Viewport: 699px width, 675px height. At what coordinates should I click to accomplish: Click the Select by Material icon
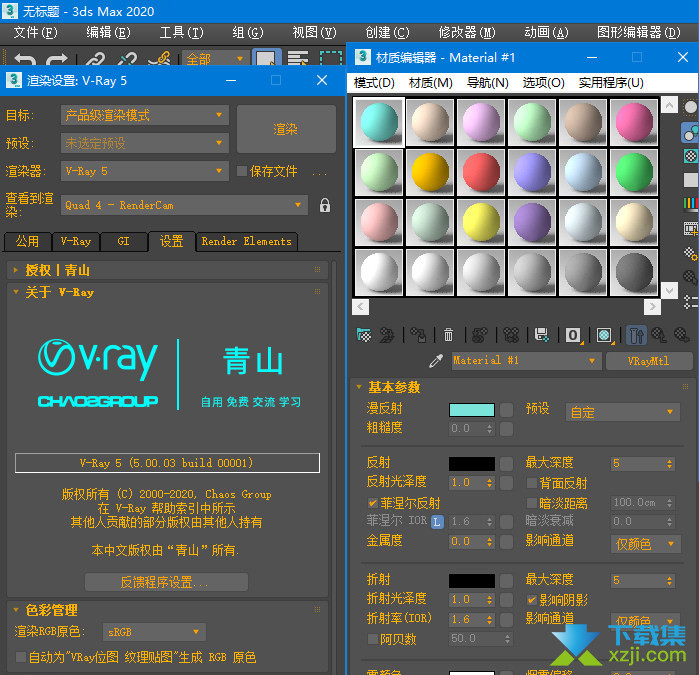[x=690, y=278]
